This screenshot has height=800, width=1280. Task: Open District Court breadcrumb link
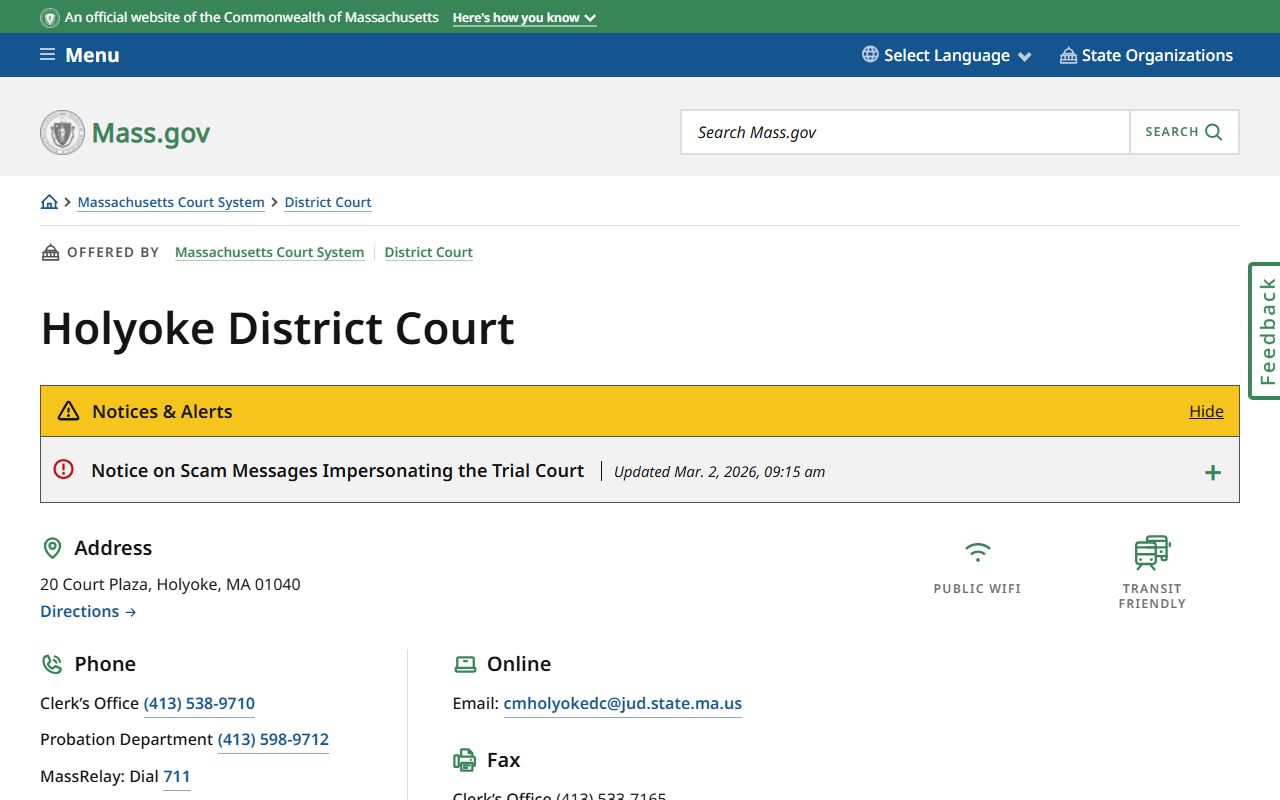tap(328, 202)
